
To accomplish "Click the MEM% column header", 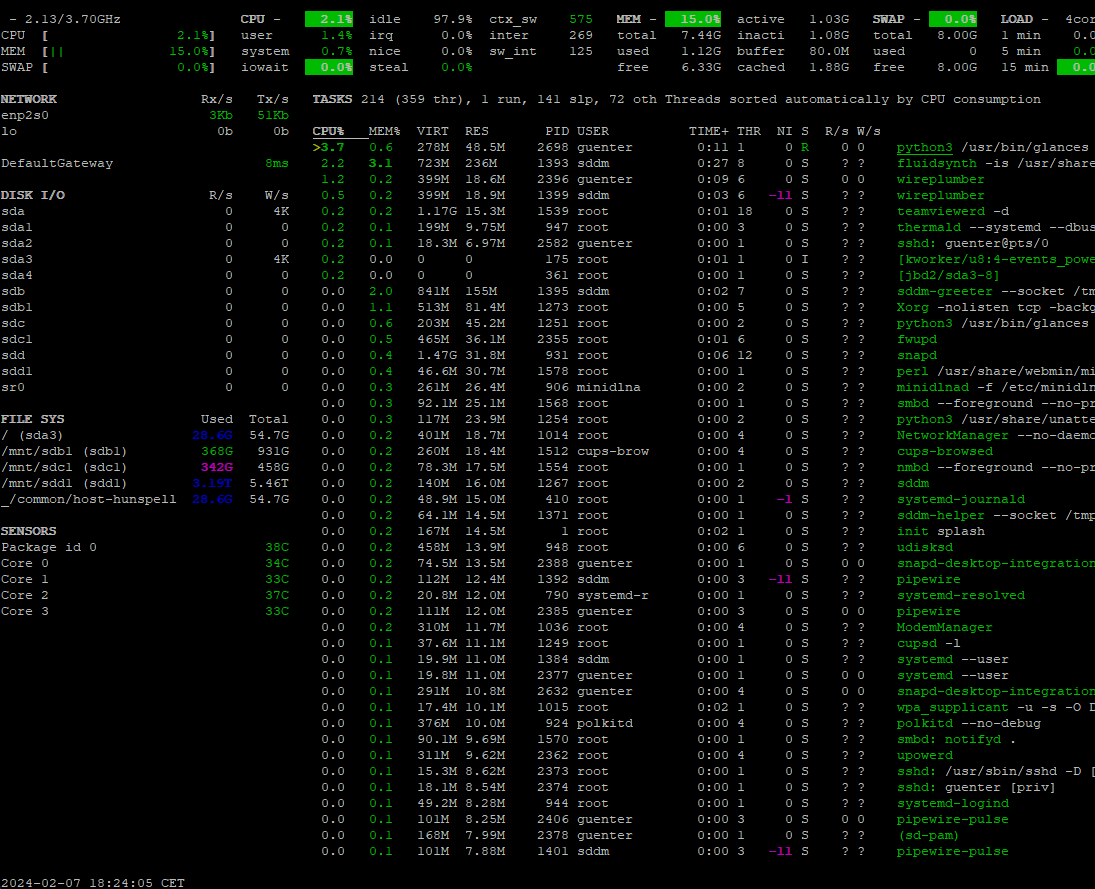I will coord(384,131).
